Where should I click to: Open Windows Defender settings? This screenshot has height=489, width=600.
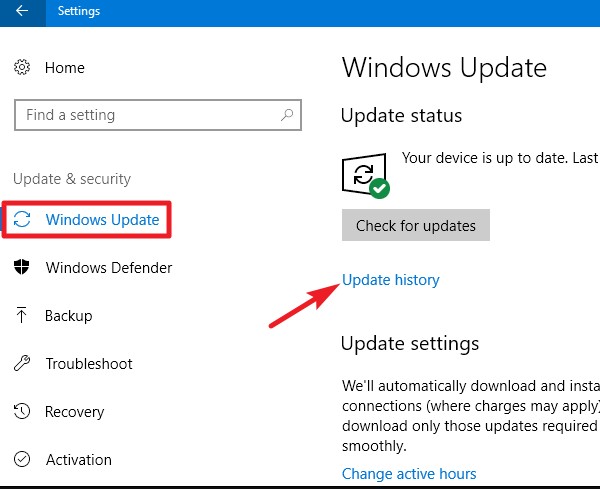click(109, 267)
